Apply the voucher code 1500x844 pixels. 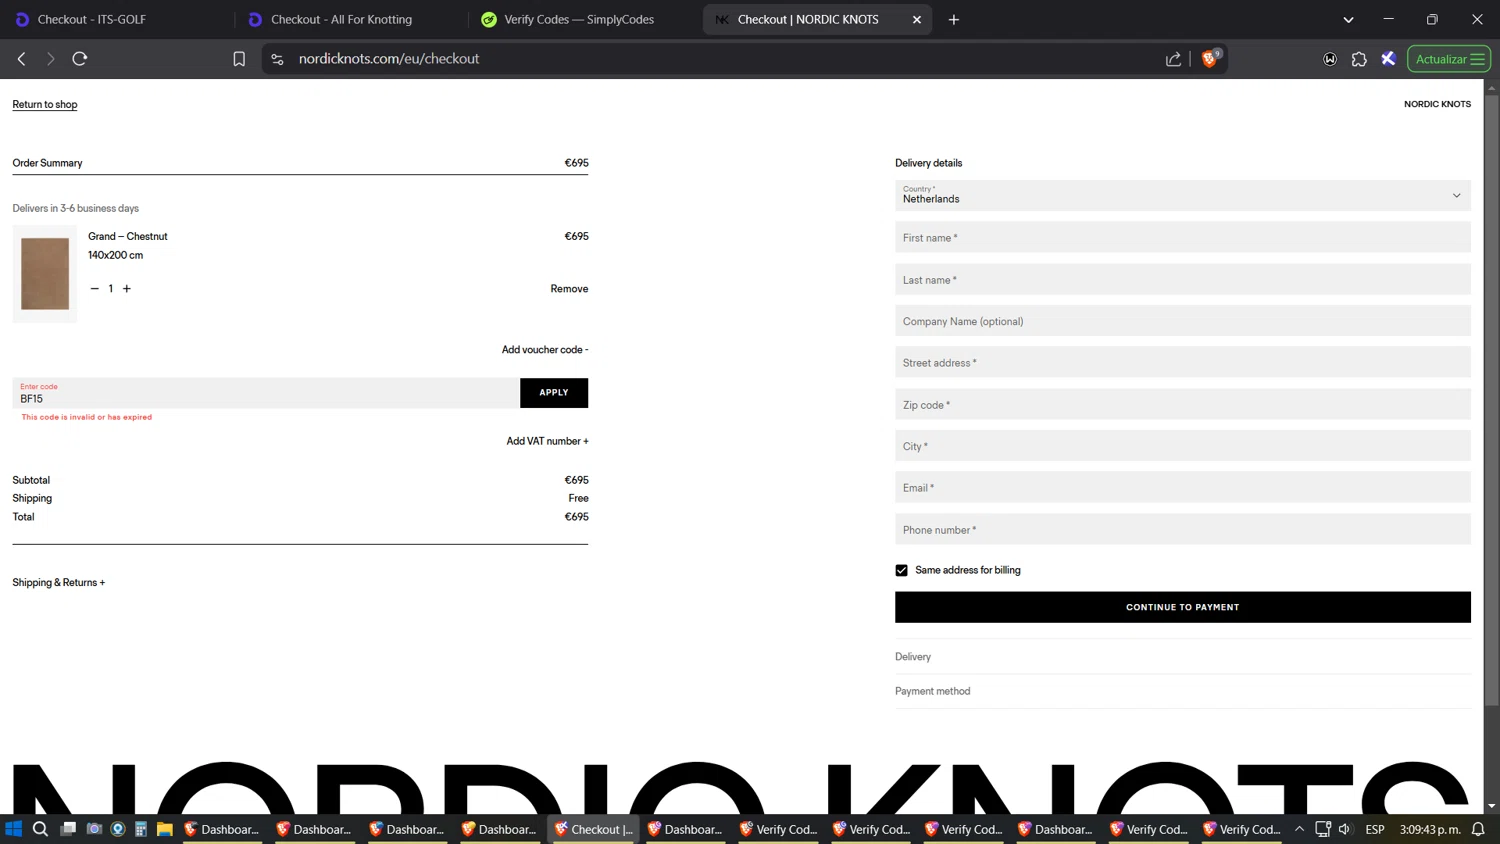[554, 393]
